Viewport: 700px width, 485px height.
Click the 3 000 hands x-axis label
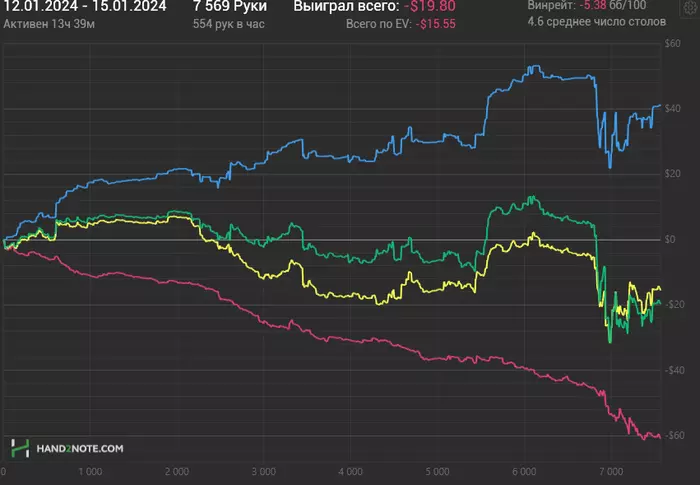[263, 472]
